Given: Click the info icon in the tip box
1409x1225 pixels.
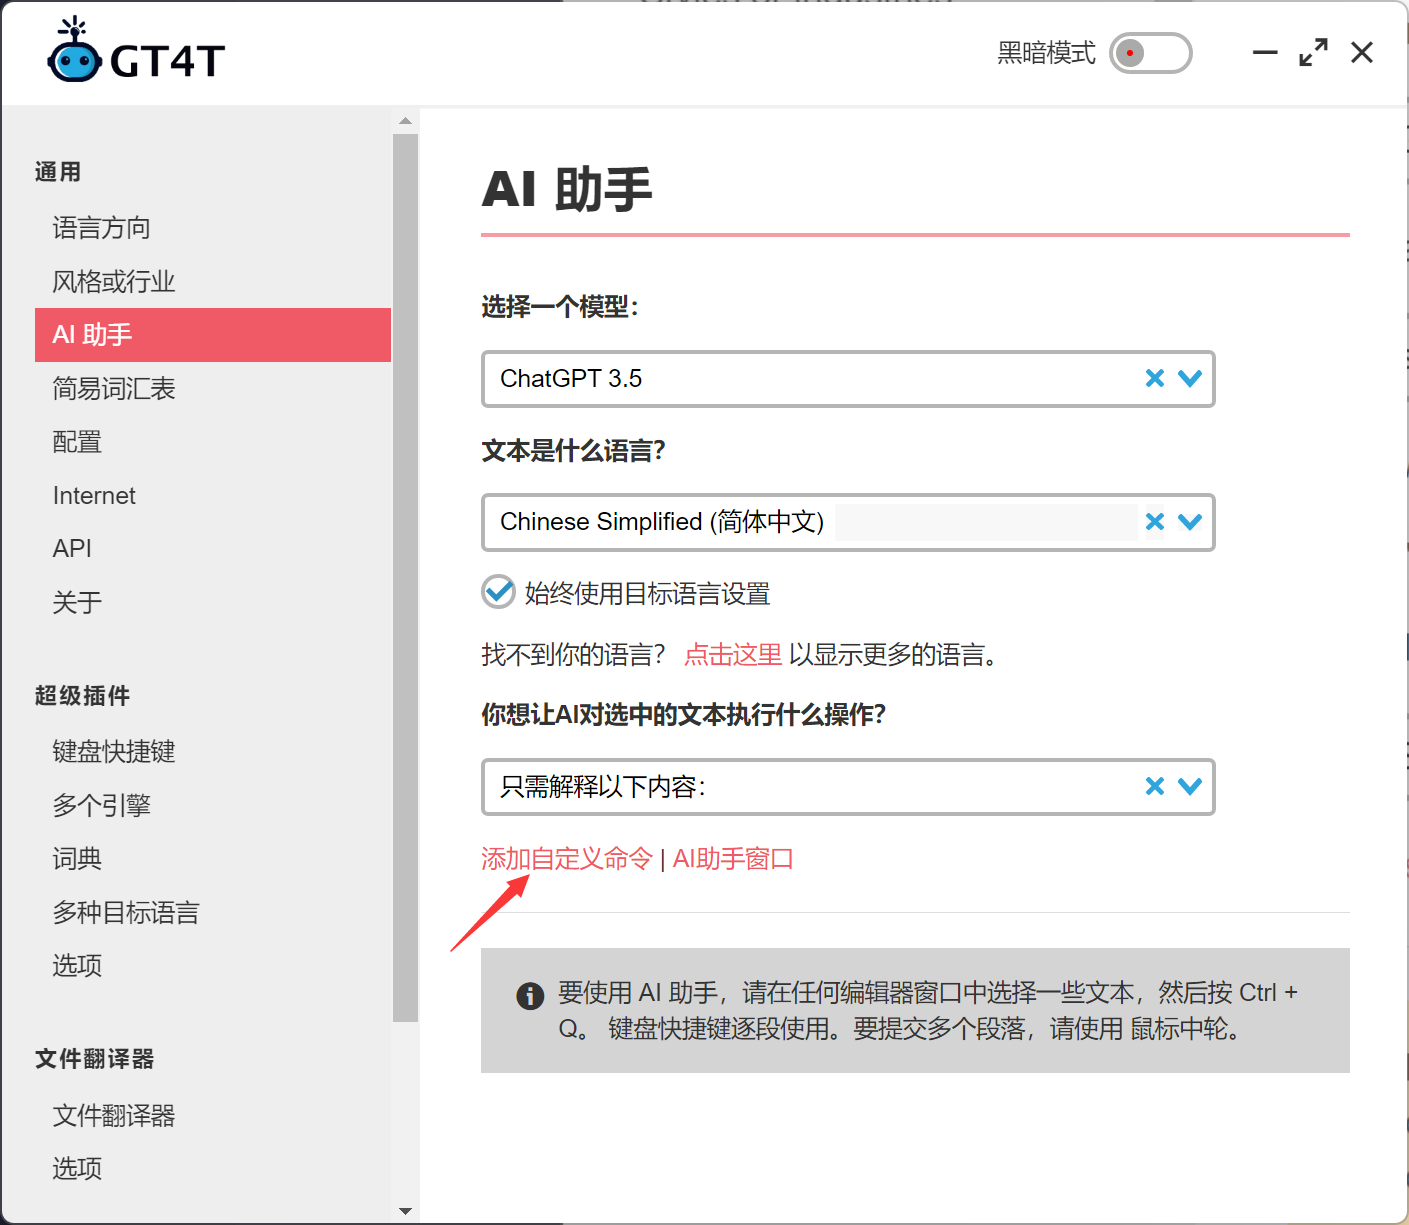Looking at the screenshot, I should click(530, 996).
